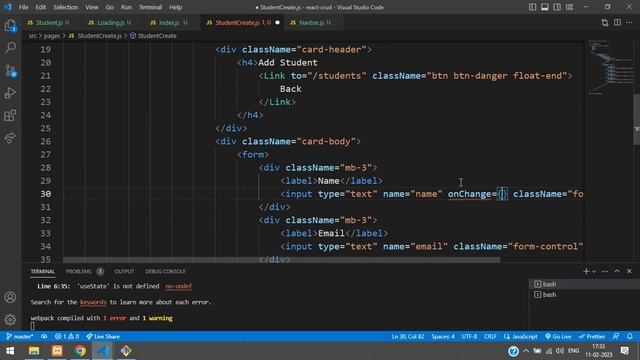Open the Explorer view in activity bar

10,26
